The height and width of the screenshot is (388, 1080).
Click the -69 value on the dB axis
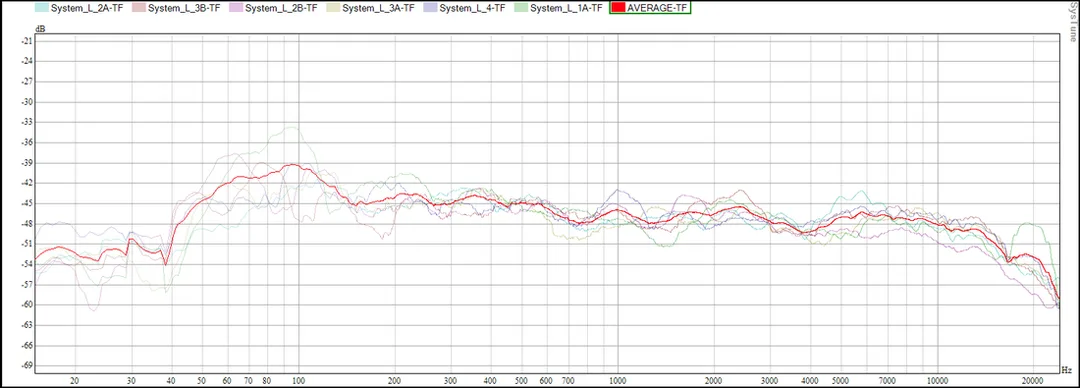pos(28,365)
